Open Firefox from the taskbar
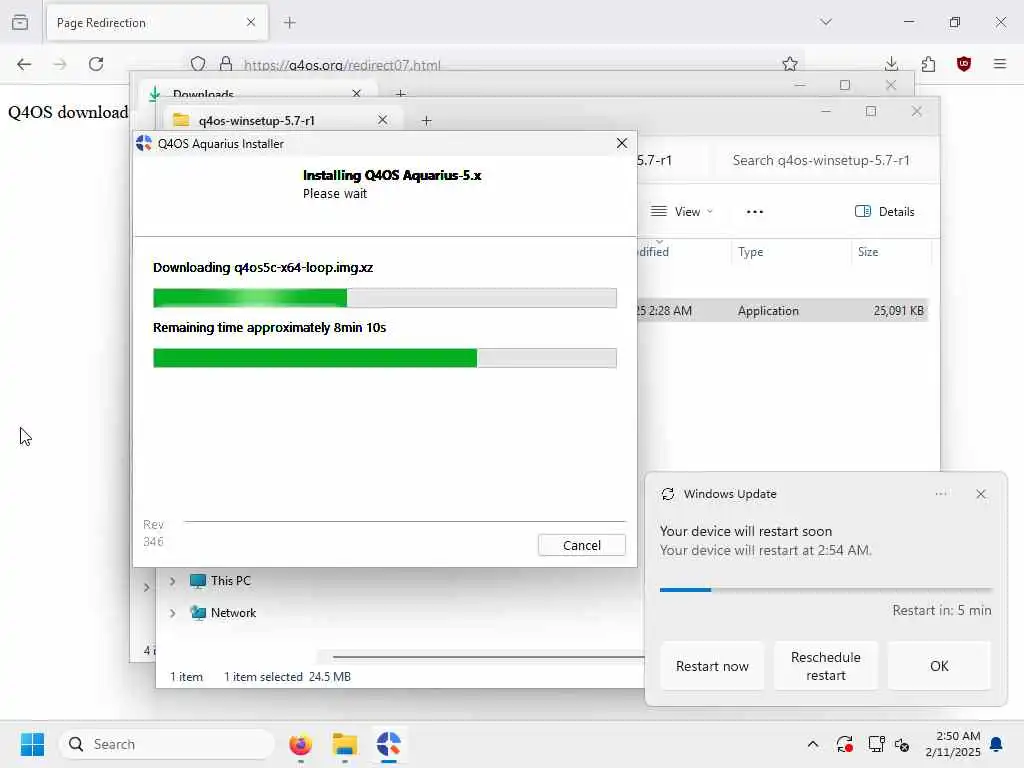Screen dimensions: 1024x768 pyautogui.click(x=300, y=744)
